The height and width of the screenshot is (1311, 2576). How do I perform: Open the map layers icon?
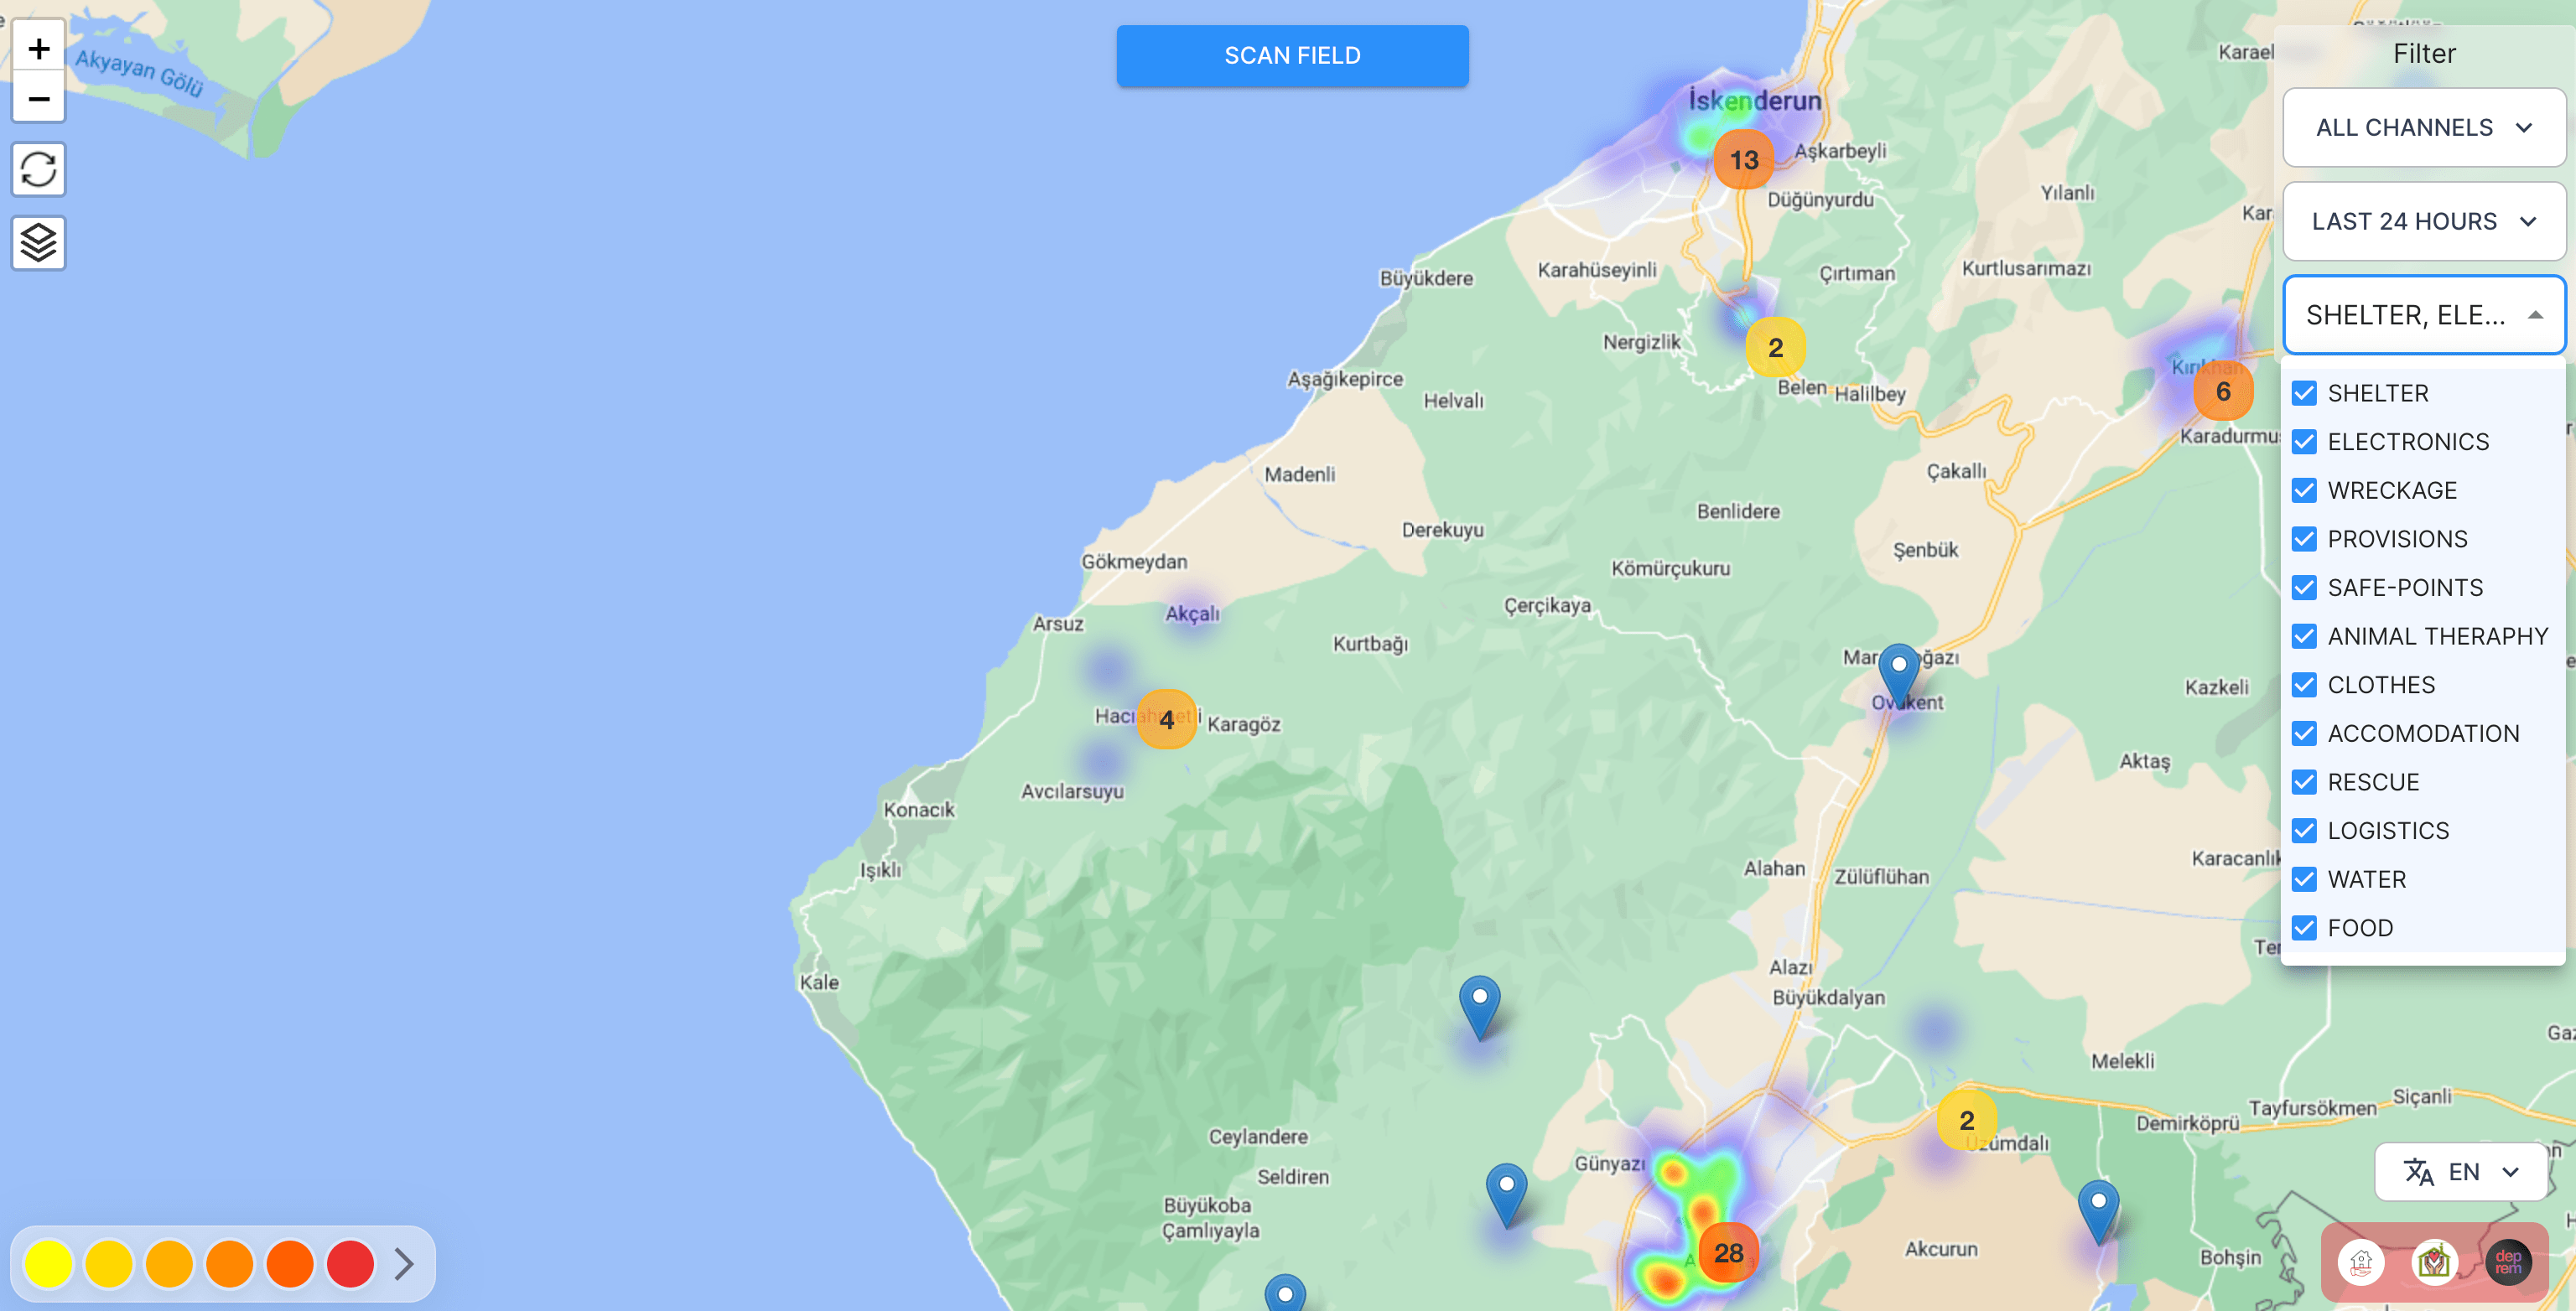click(x=39, y=242)
